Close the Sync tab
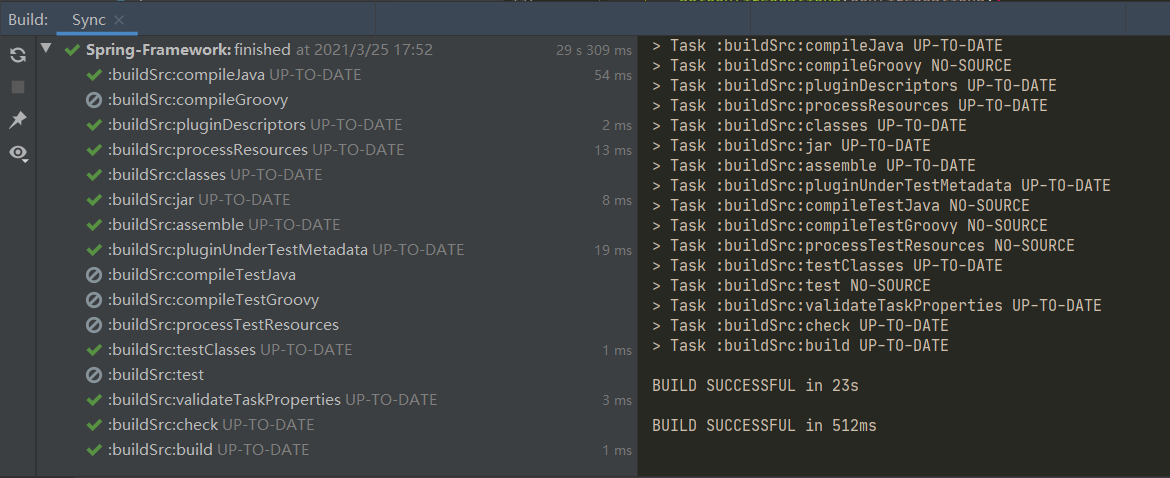 pyautogui.click(x=120, y=20)
